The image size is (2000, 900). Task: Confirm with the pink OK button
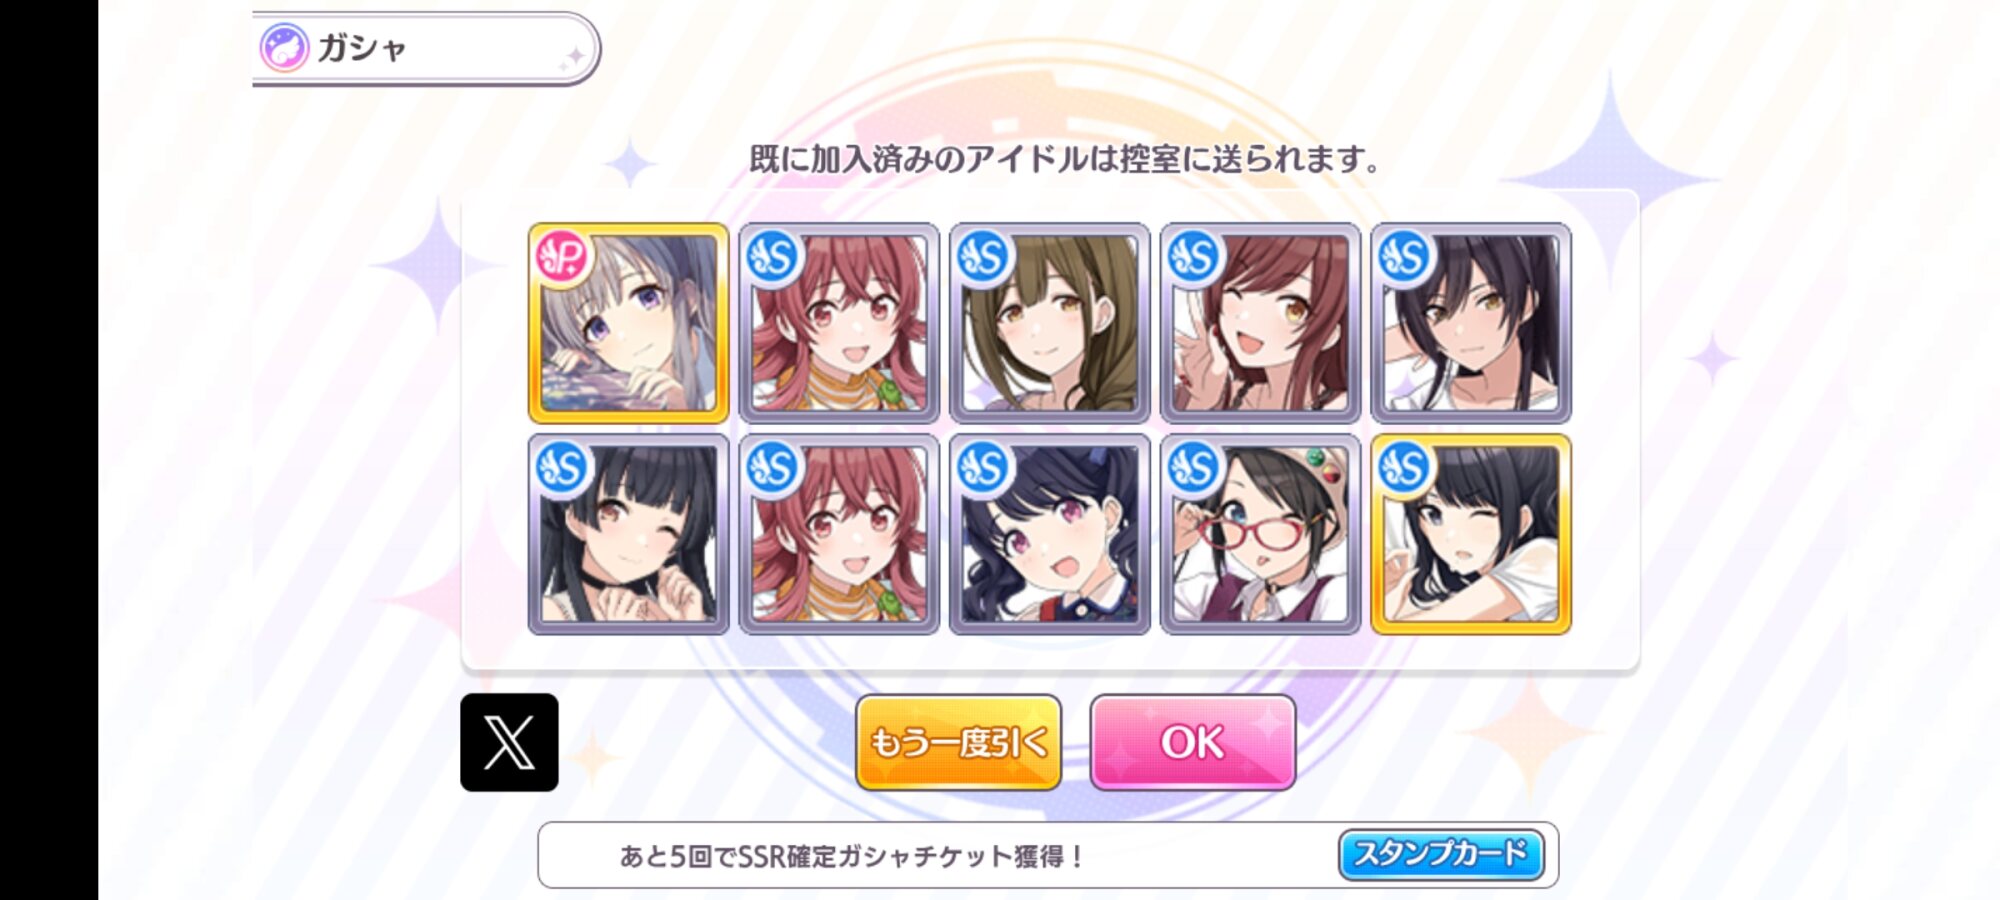(1193, 742)
